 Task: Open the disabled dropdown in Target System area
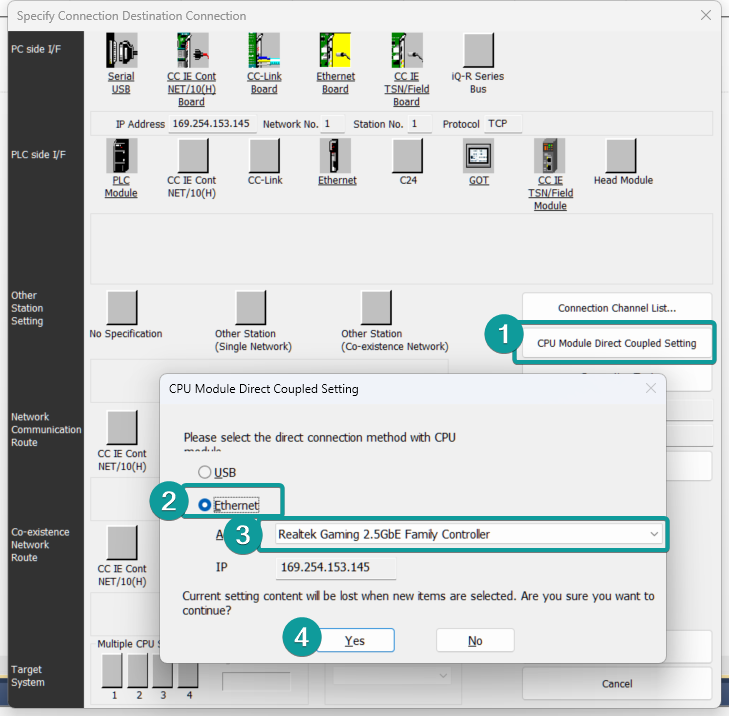coord(392,675)
